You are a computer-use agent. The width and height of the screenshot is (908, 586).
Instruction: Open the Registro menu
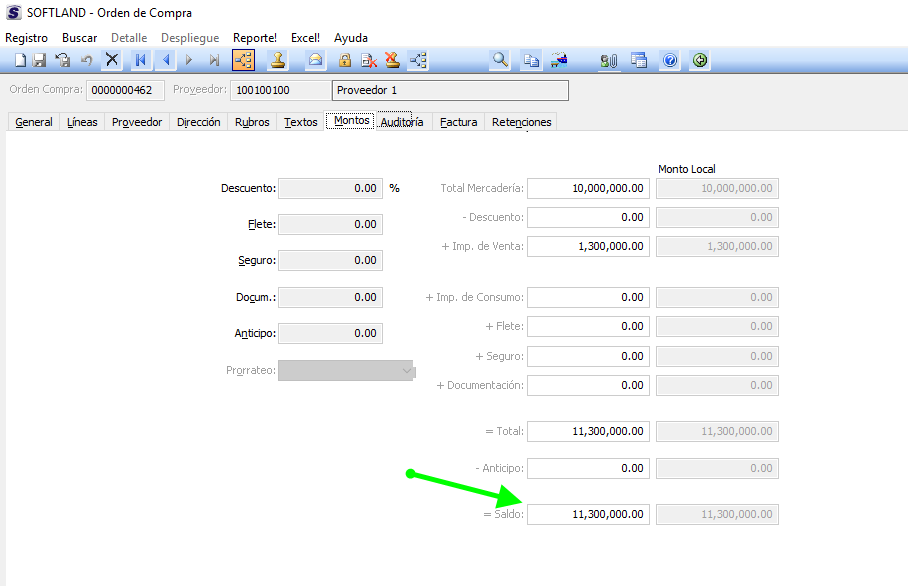coord(27,38)
